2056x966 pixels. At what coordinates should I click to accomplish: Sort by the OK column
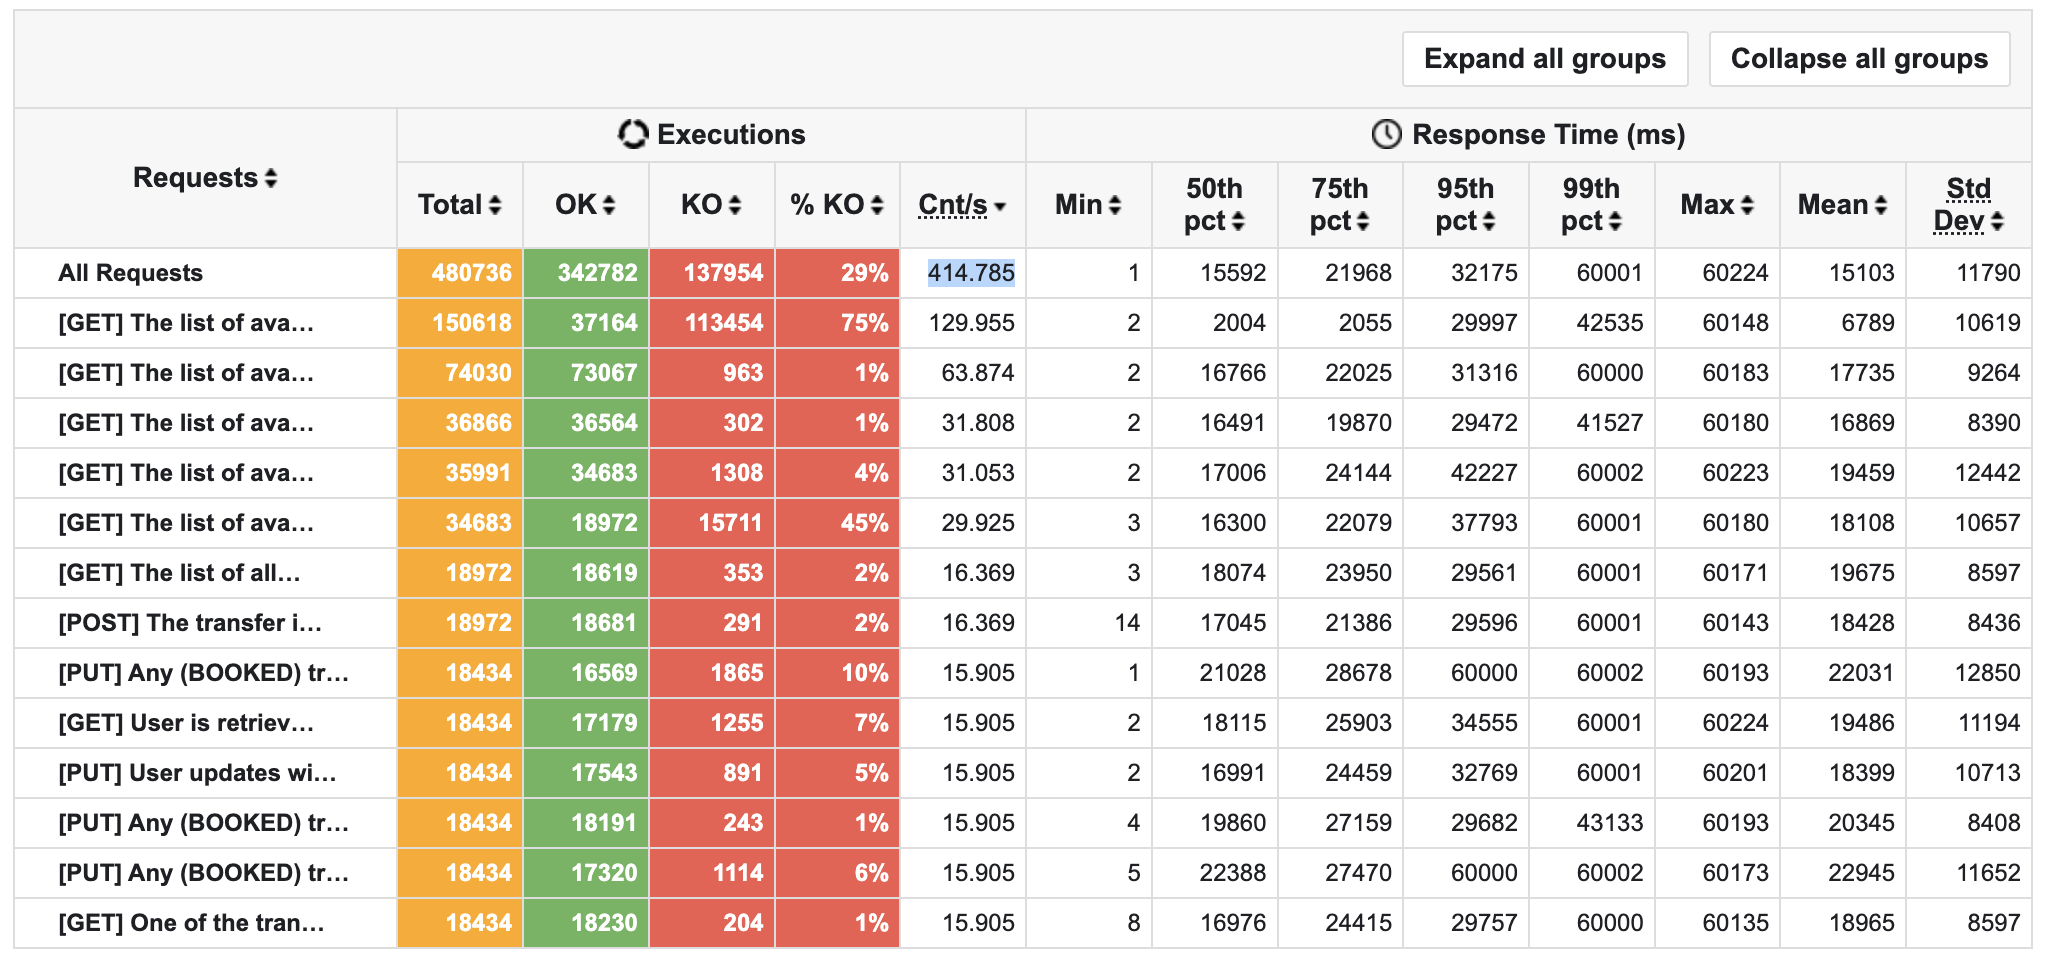[585, 205]
